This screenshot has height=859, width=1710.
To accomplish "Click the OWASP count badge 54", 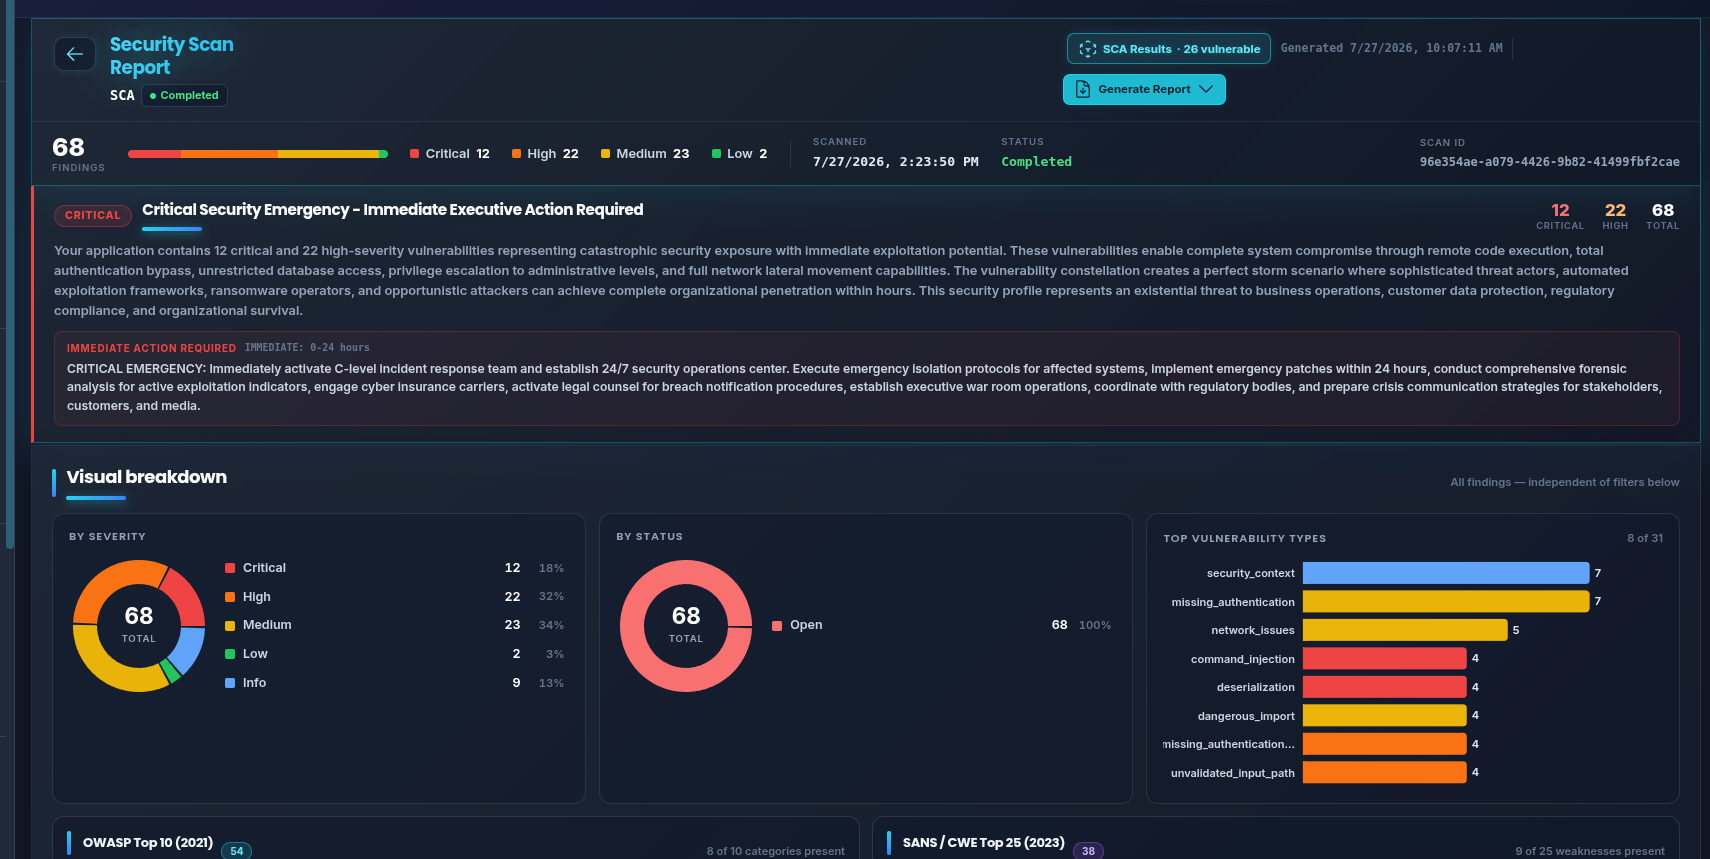I will (x=237, y=851).
